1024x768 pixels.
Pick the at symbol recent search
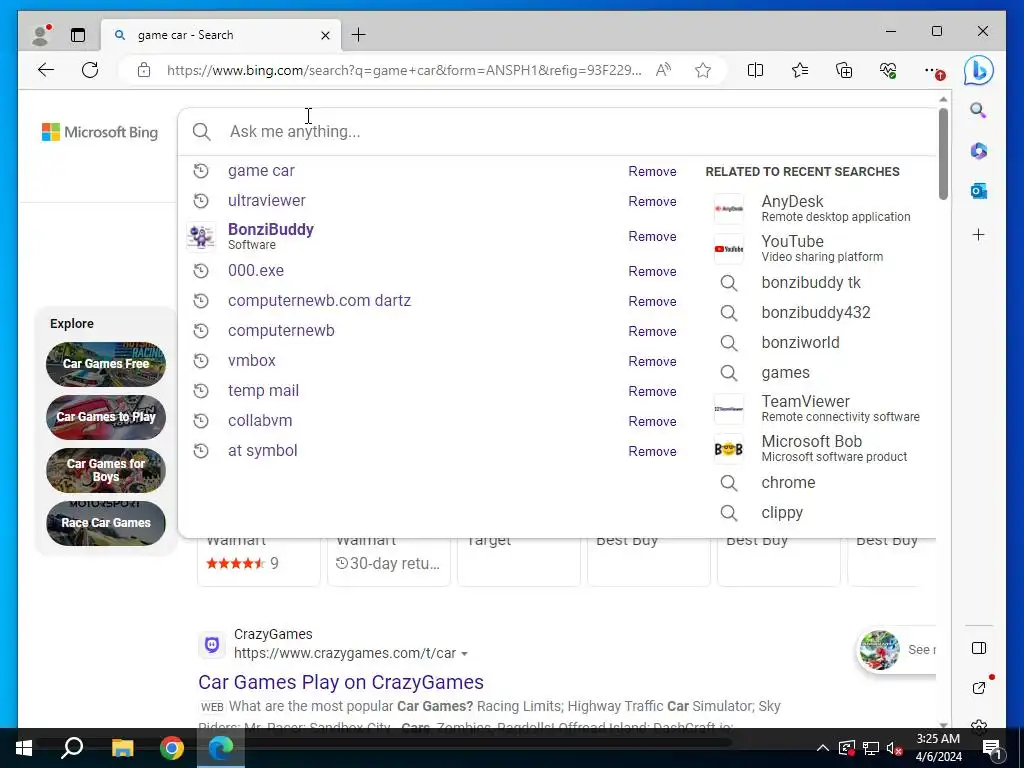click(263, 451)
